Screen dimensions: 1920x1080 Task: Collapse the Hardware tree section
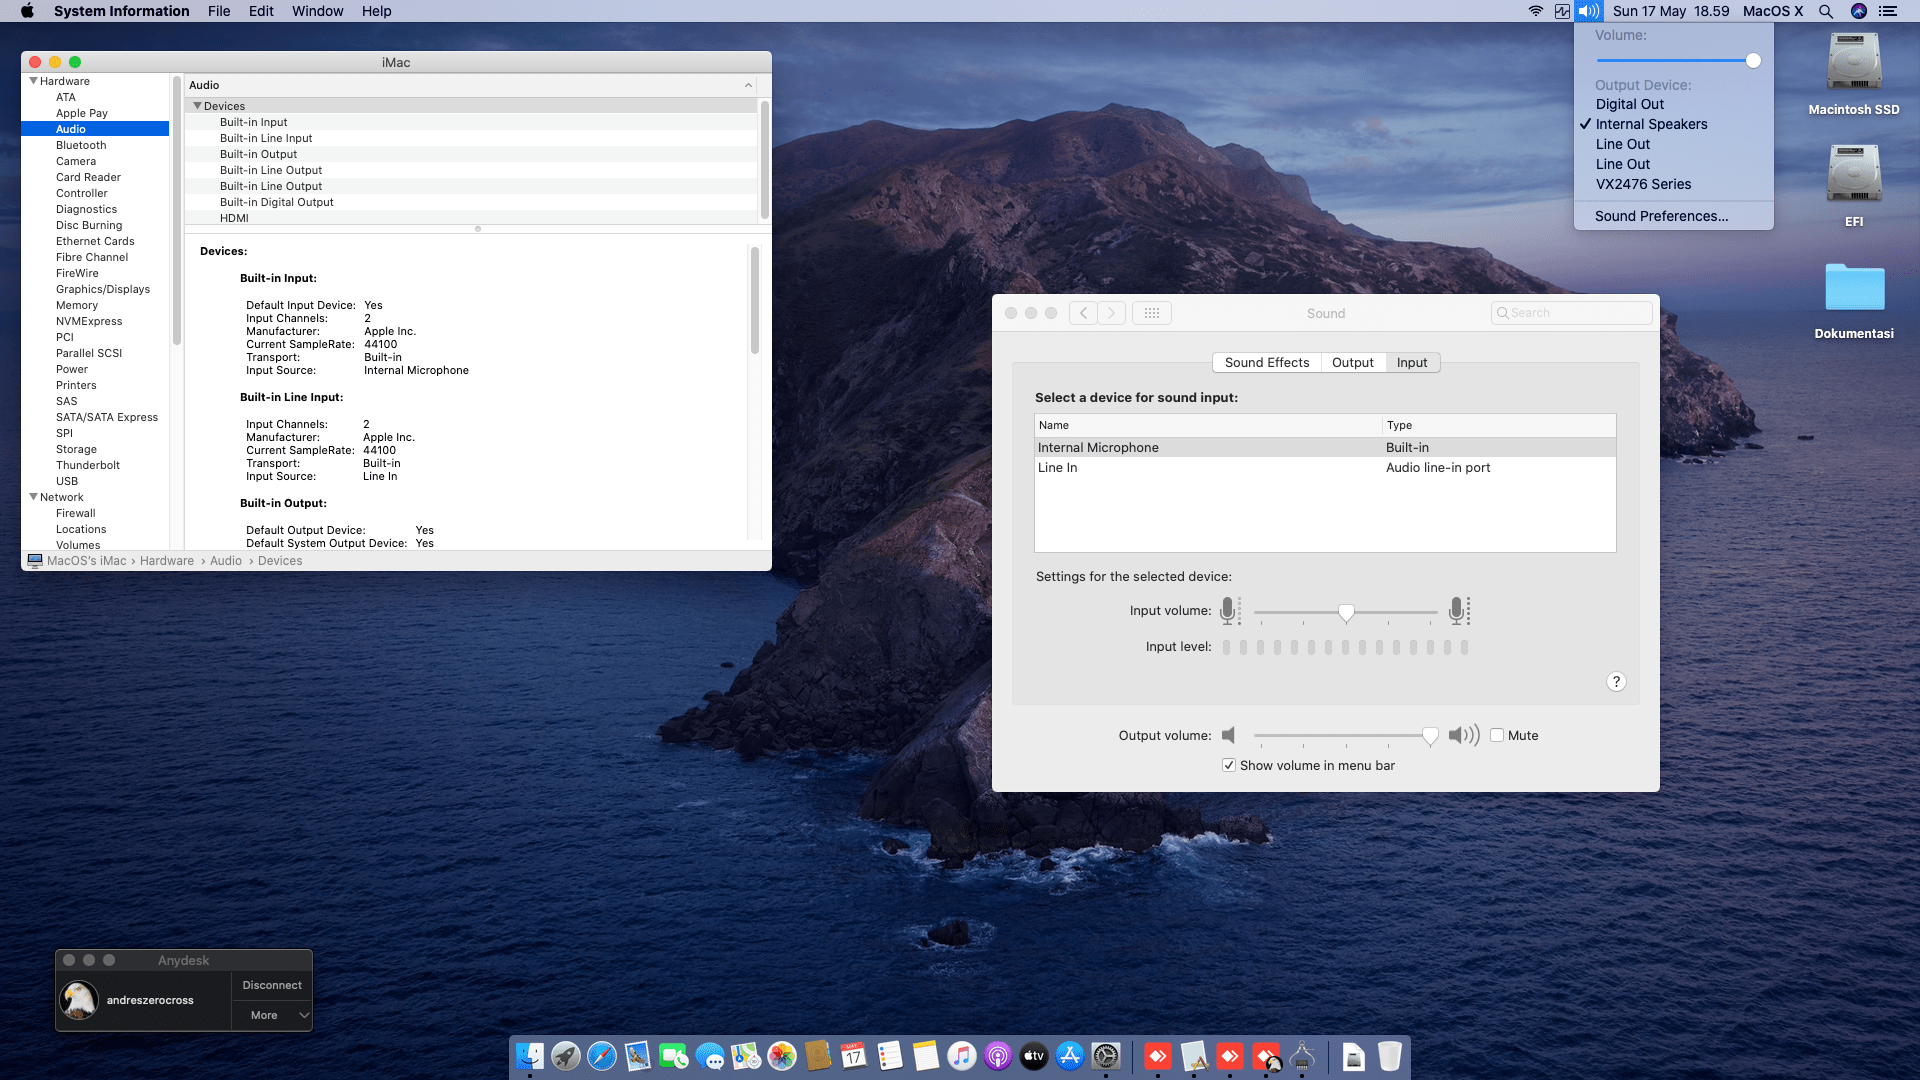click(x=33, y=81)
